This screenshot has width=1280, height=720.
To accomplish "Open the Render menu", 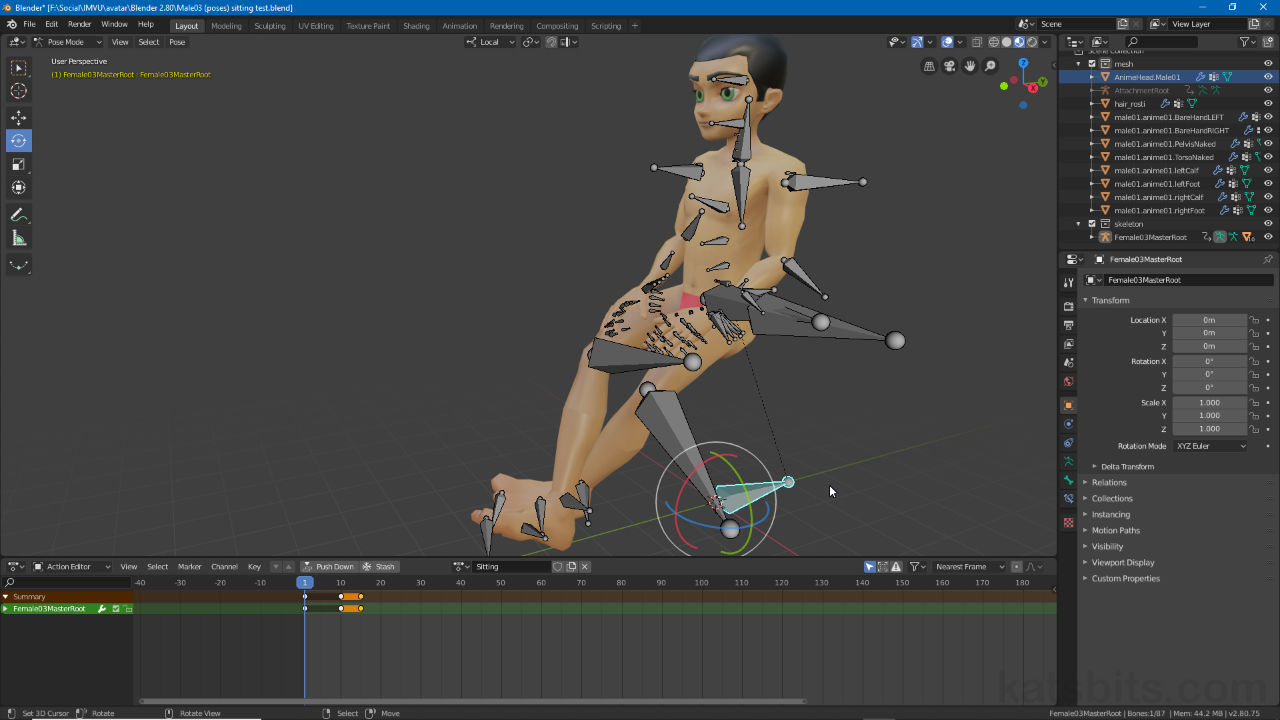I will point(80,24).
